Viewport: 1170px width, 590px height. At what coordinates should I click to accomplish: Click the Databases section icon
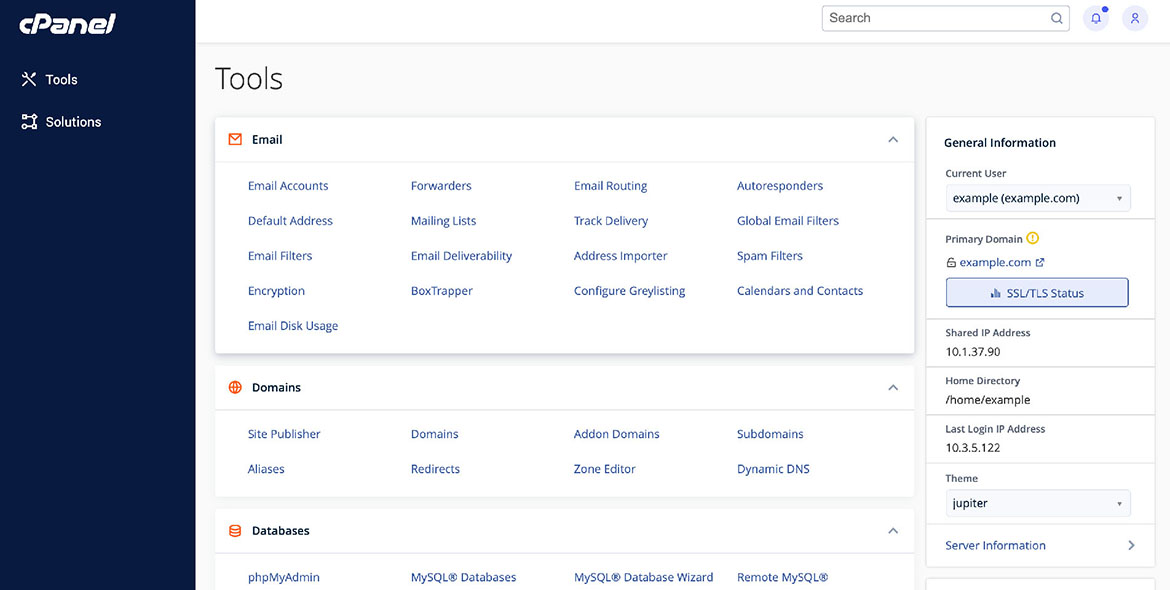(235, 531)
